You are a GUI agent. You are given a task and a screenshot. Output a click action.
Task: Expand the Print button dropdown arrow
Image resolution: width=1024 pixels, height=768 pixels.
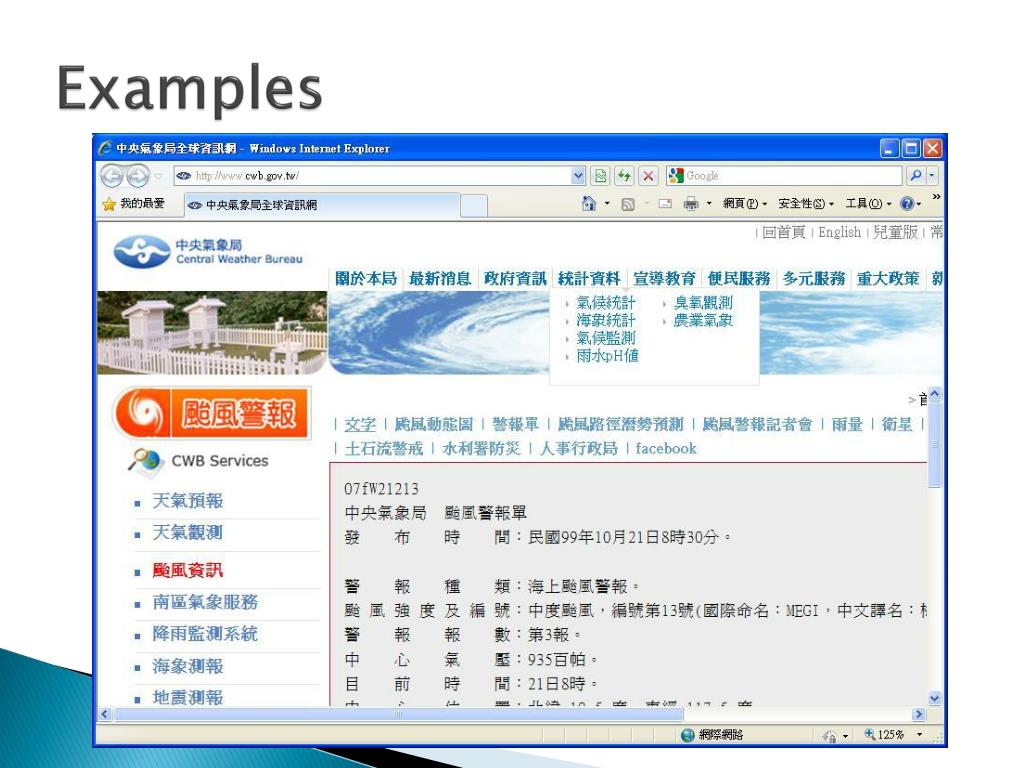coord(709,204)
